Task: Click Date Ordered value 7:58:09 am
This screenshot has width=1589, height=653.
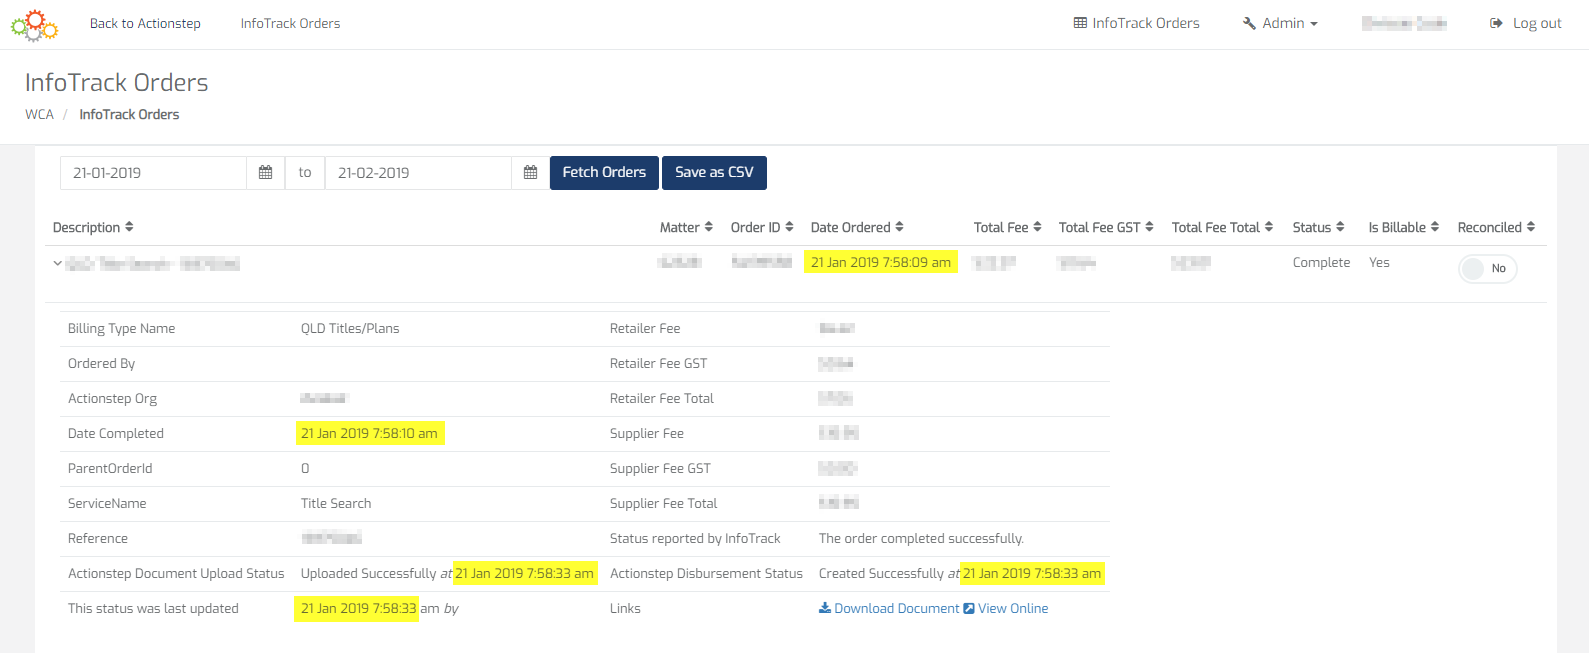Action: point(881,262)
